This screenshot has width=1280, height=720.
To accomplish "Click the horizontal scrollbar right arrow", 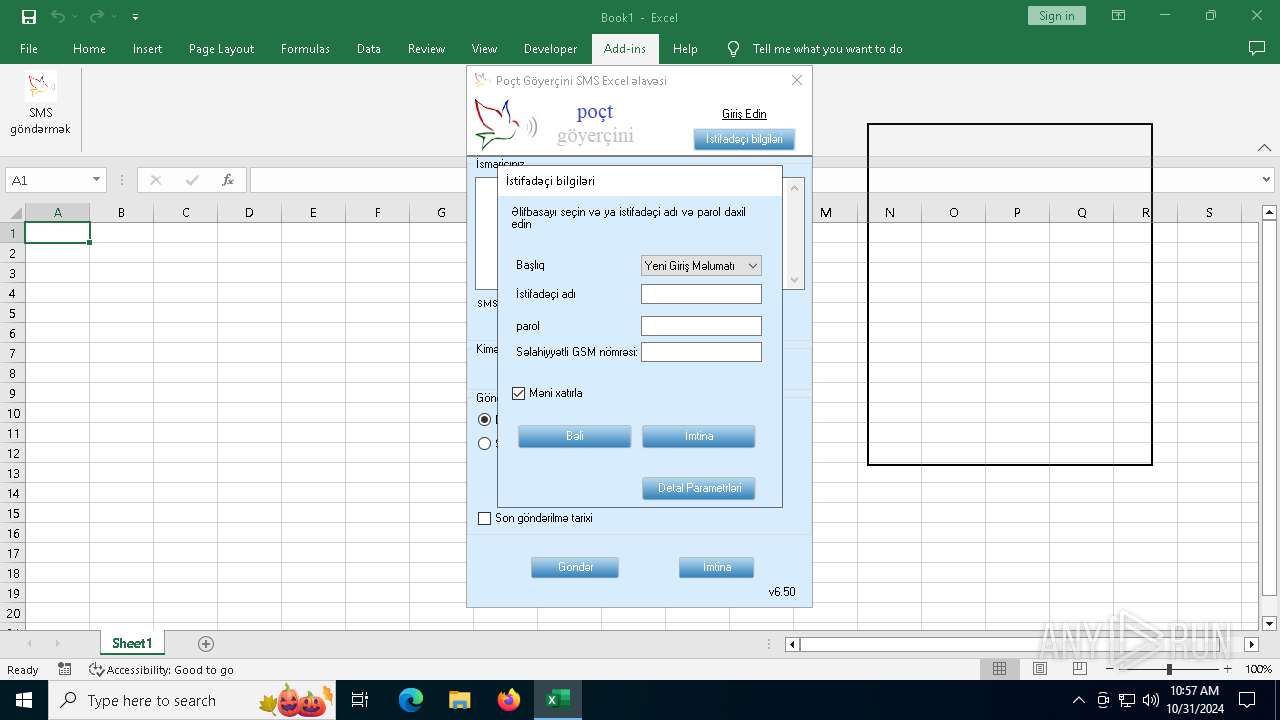I will click(x=1251, y=644).
